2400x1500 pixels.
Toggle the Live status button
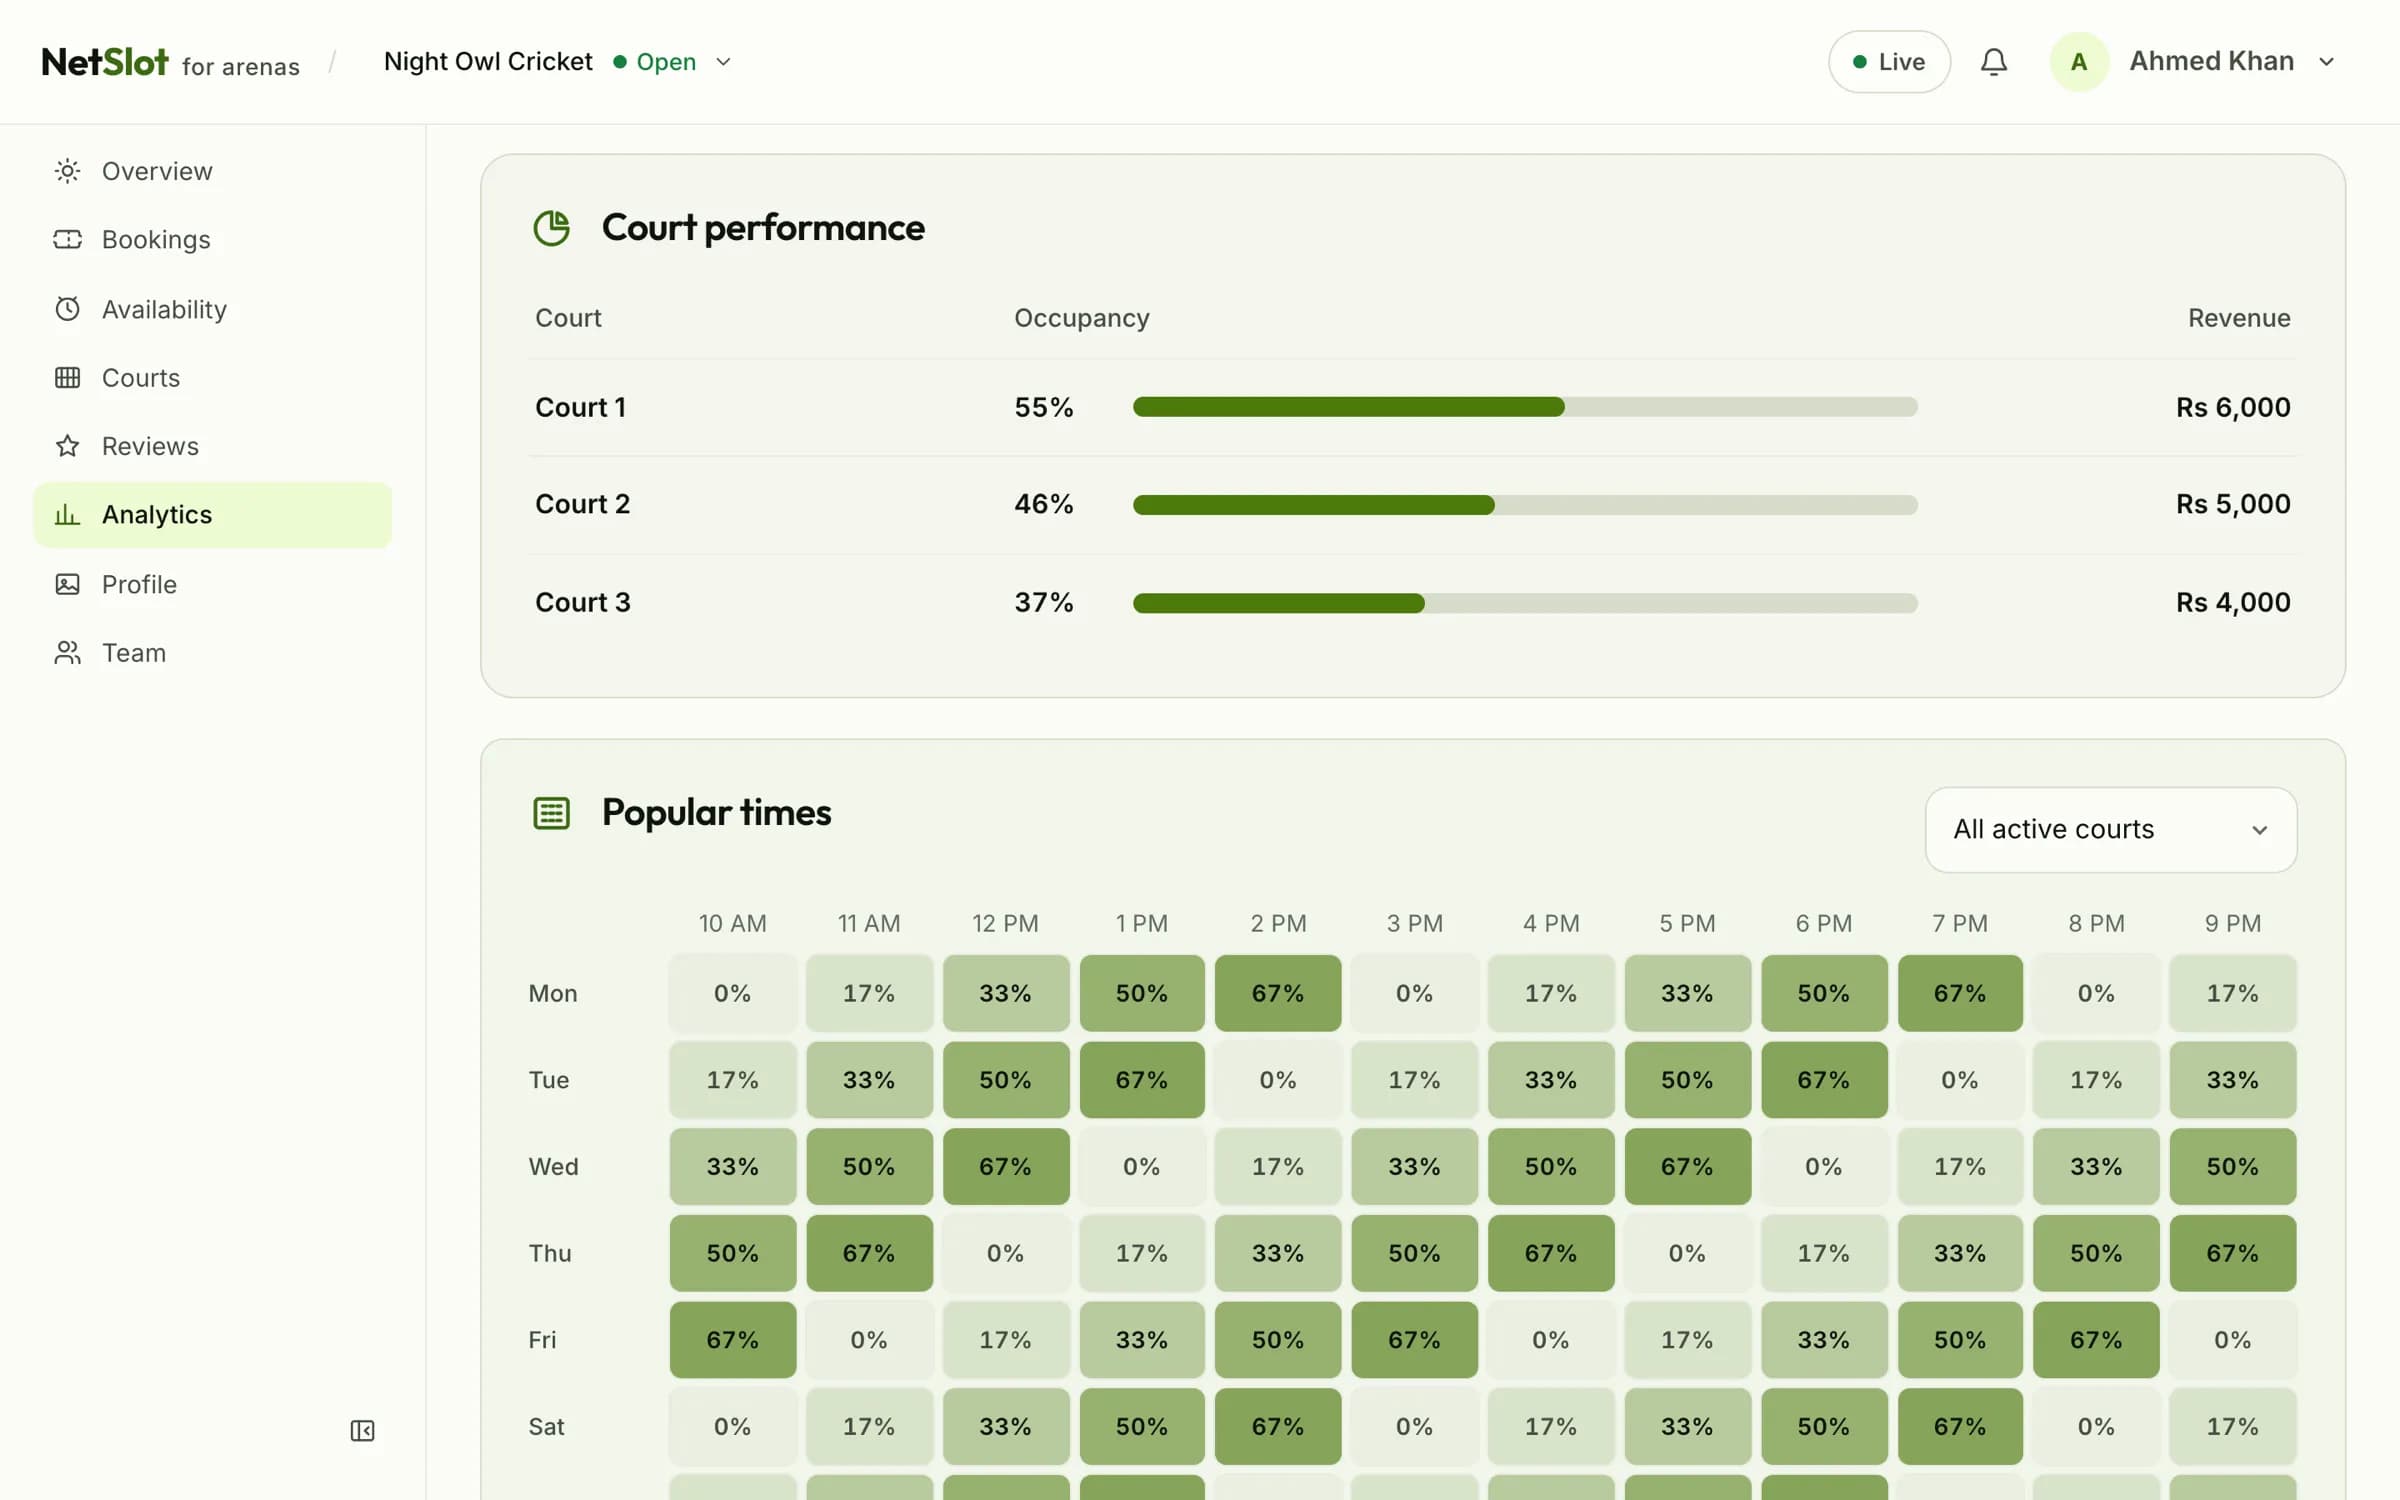[1889, 62]
